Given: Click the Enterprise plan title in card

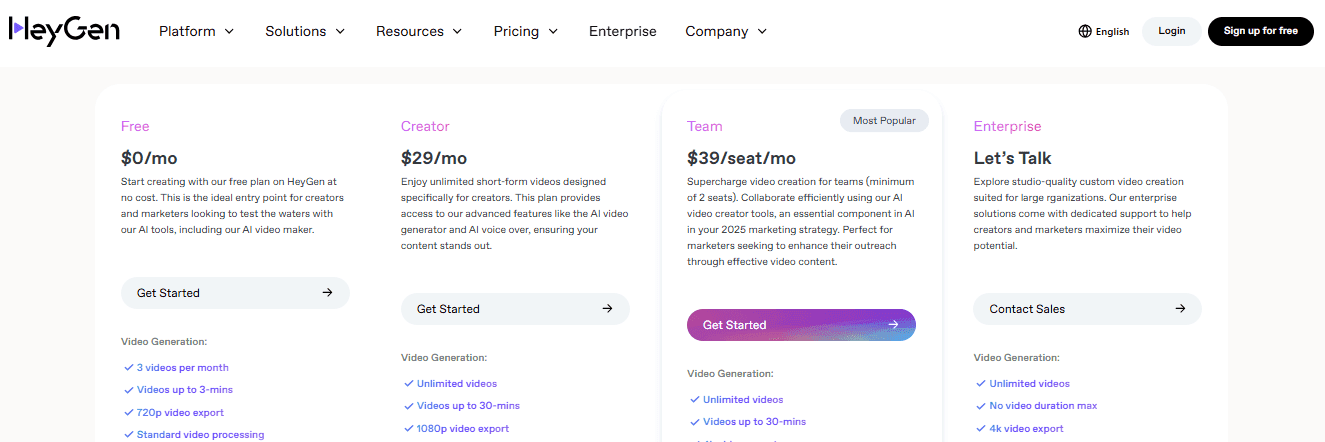Looking at the screenshot, I should point(1007,126).
